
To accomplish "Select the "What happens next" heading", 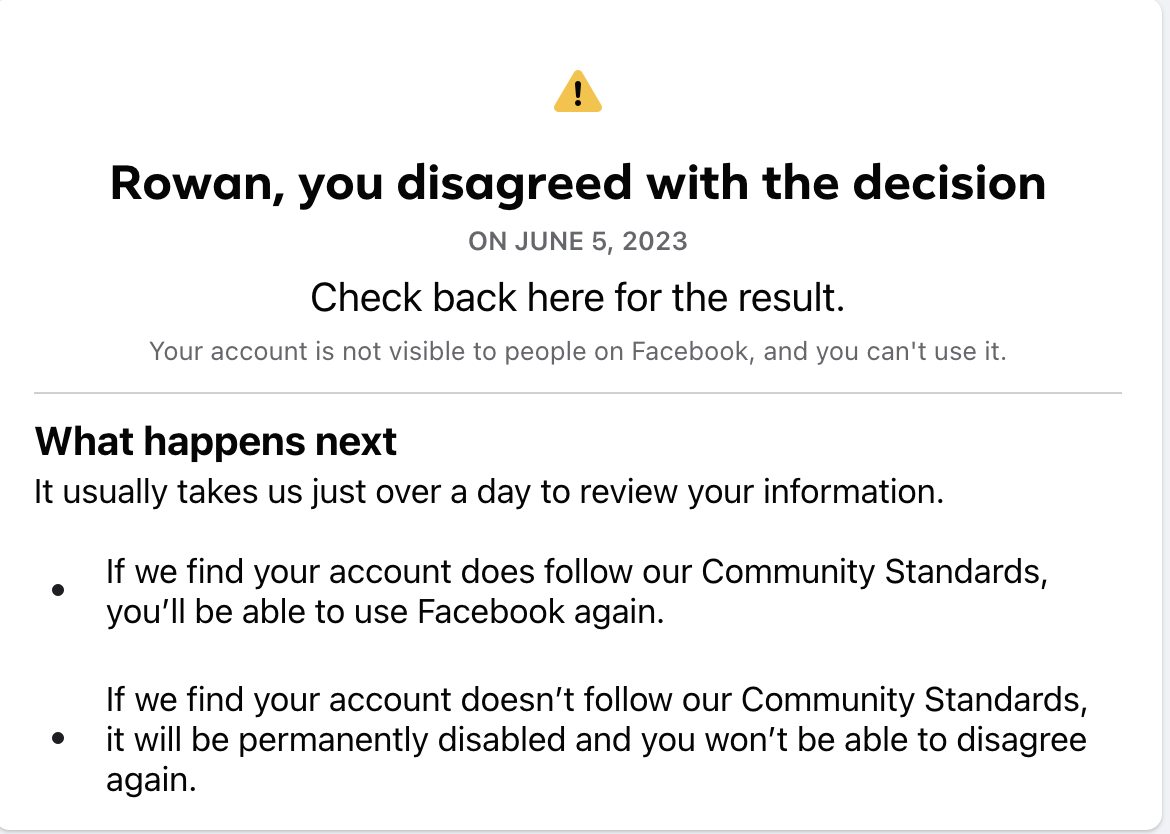I will click(x=216, y=441).
